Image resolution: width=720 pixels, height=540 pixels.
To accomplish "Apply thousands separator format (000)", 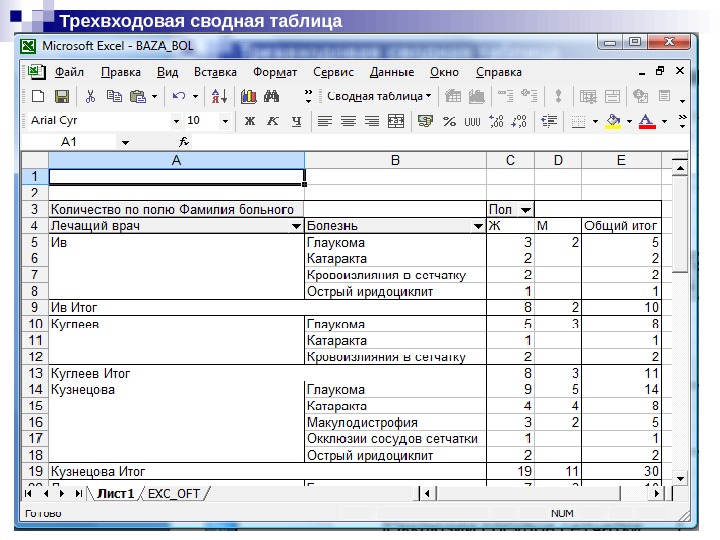I will point(472,122).
